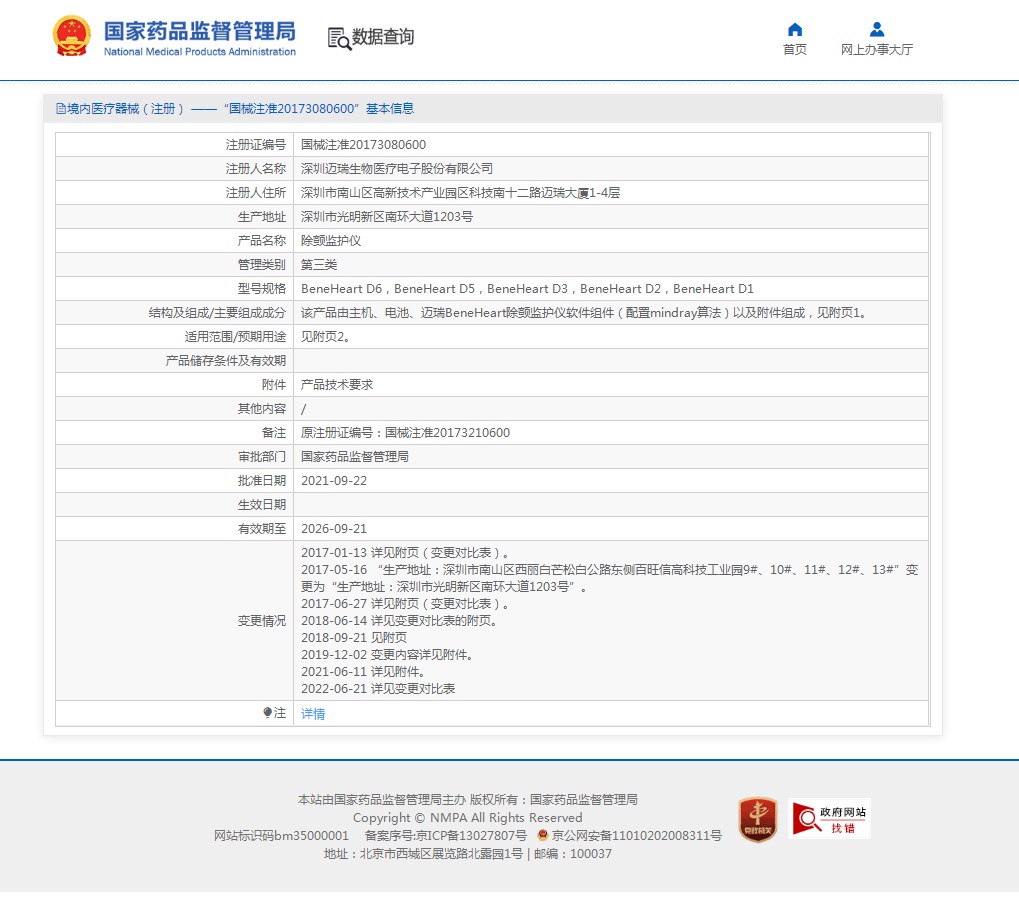Select 见附页2 intended use value
This screenshot has width=1019, height=905.
pos(325,337)
